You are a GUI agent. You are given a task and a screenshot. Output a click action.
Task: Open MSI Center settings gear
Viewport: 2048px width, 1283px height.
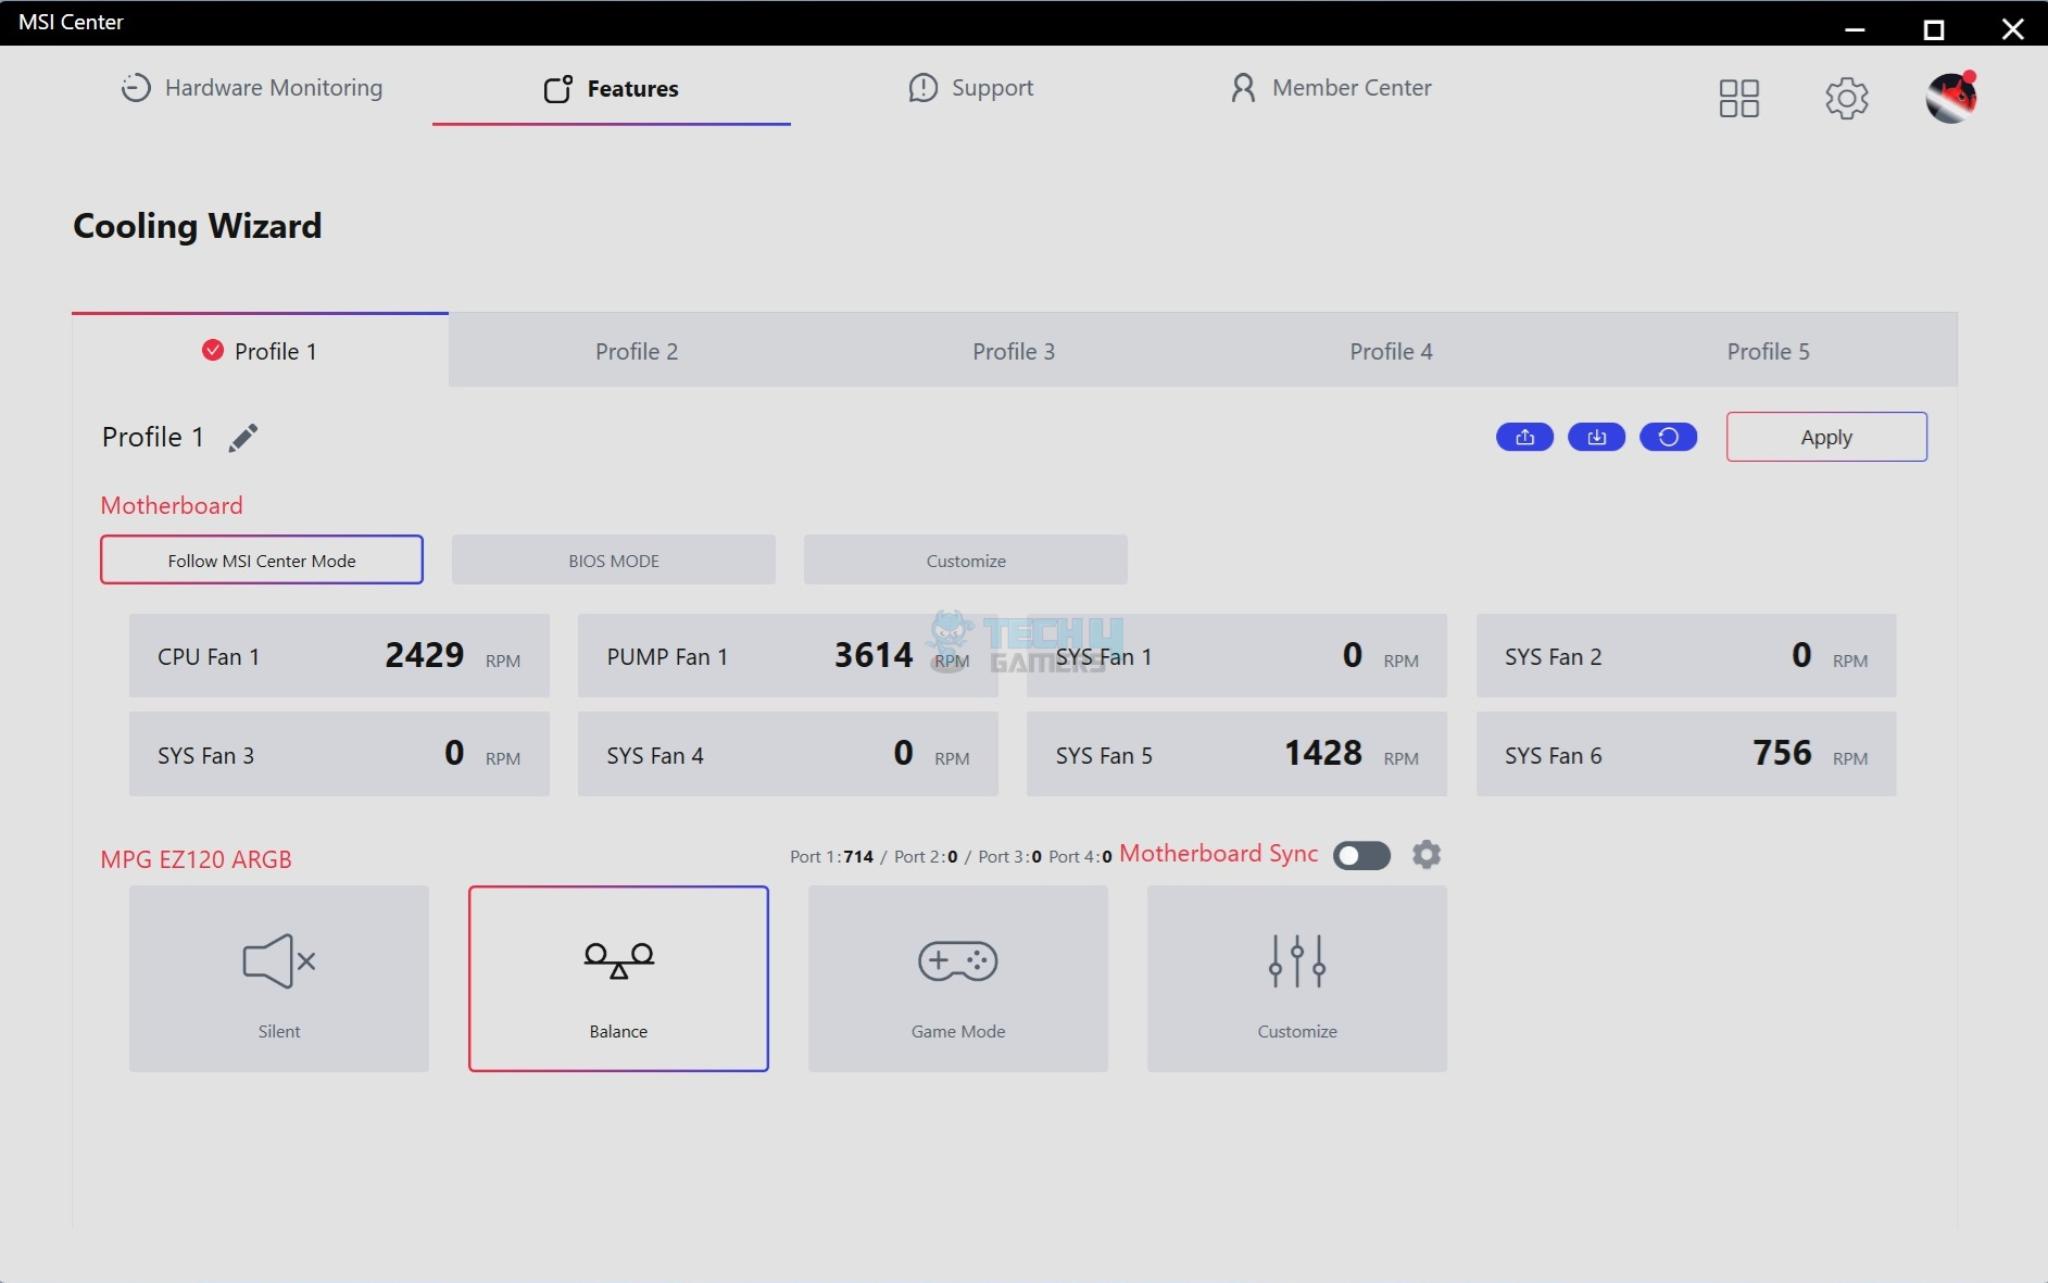point(1846,98)
